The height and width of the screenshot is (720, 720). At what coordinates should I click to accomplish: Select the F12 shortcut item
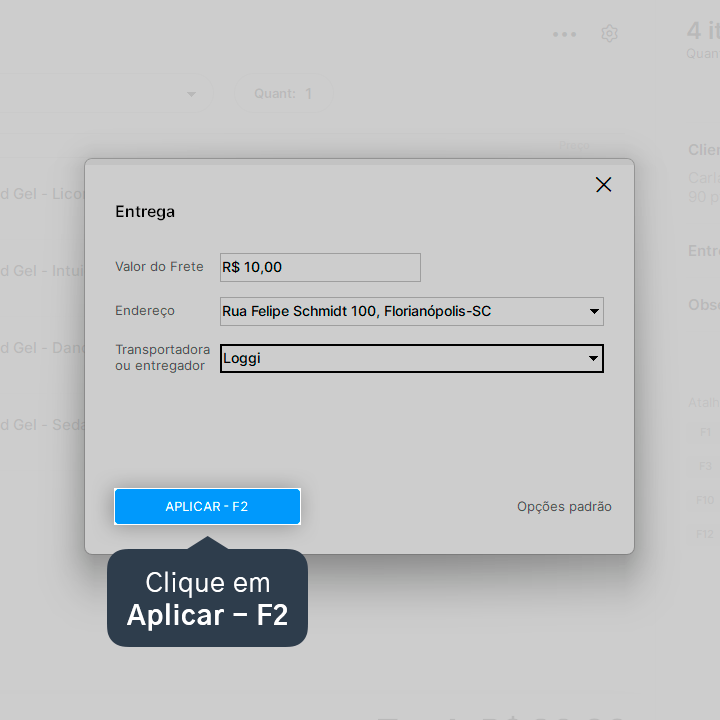pos(705,534)
